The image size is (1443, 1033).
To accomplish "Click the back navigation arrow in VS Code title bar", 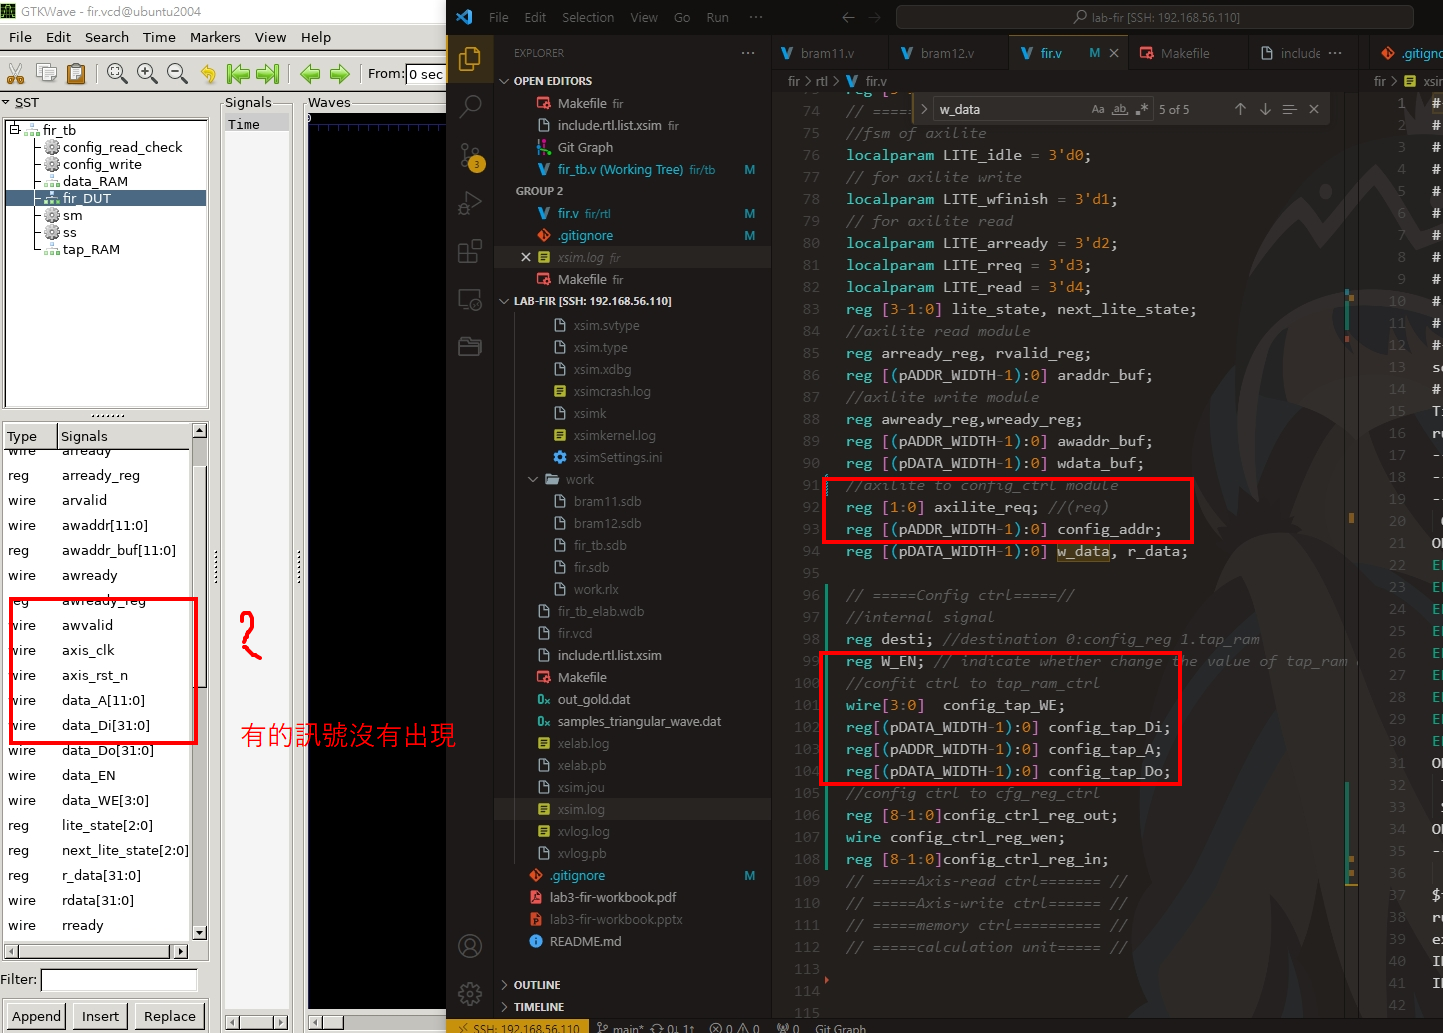I will [x=848, y=17].
